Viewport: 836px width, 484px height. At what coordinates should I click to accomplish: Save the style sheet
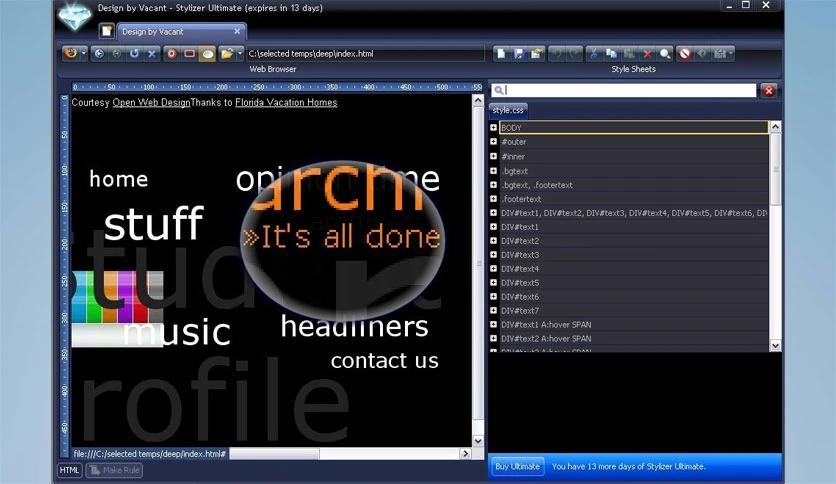519,53
